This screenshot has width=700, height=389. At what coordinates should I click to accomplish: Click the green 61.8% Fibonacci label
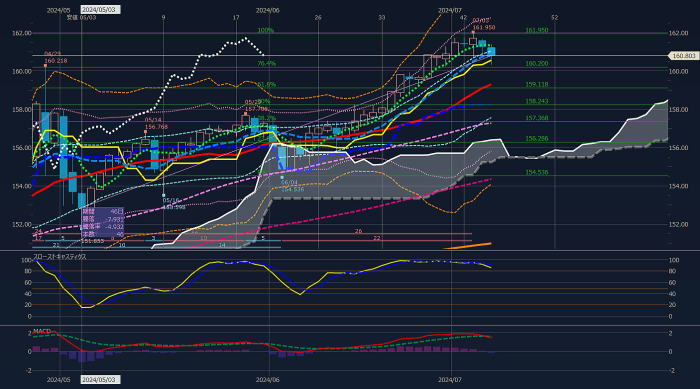(x=267, y=84)
